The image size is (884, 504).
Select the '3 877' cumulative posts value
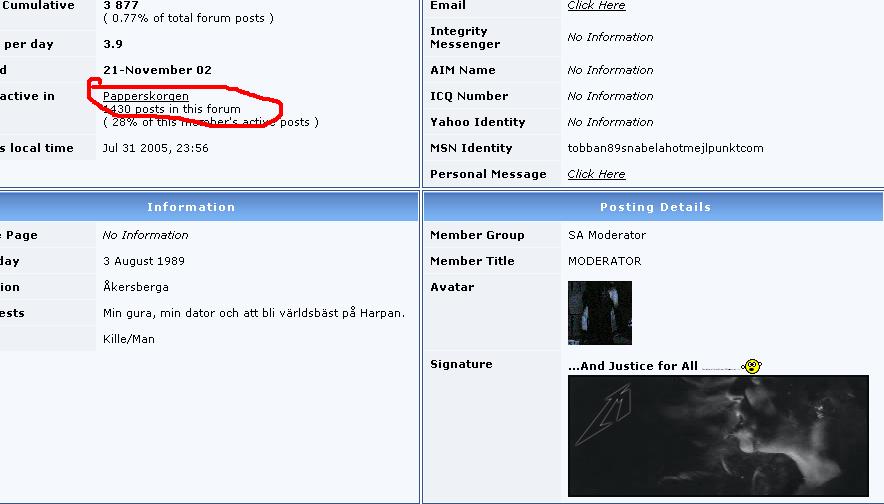pyautogui.click(x=121, y=5)
